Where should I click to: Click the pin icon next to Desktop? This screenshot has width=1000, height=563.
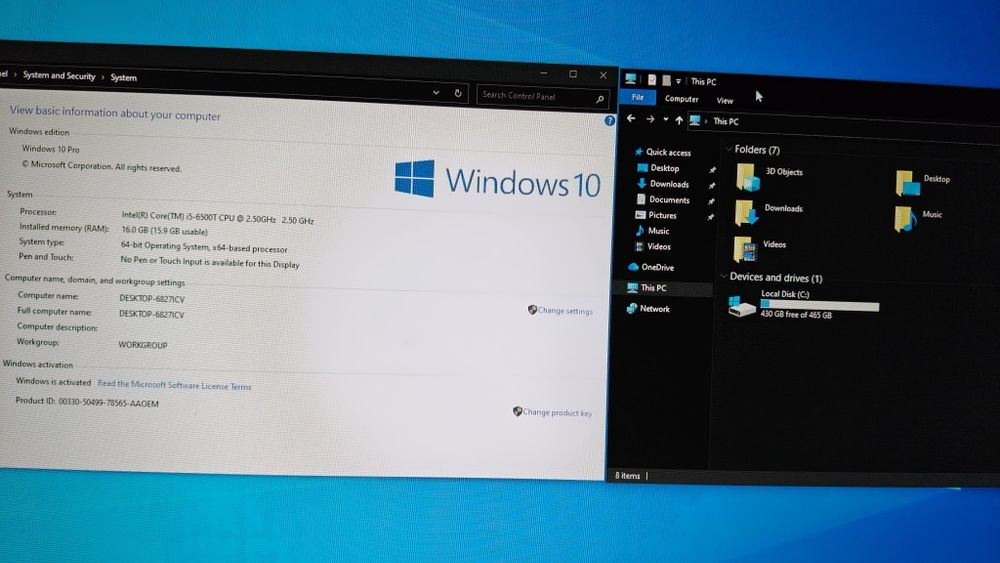coord(712,170)
